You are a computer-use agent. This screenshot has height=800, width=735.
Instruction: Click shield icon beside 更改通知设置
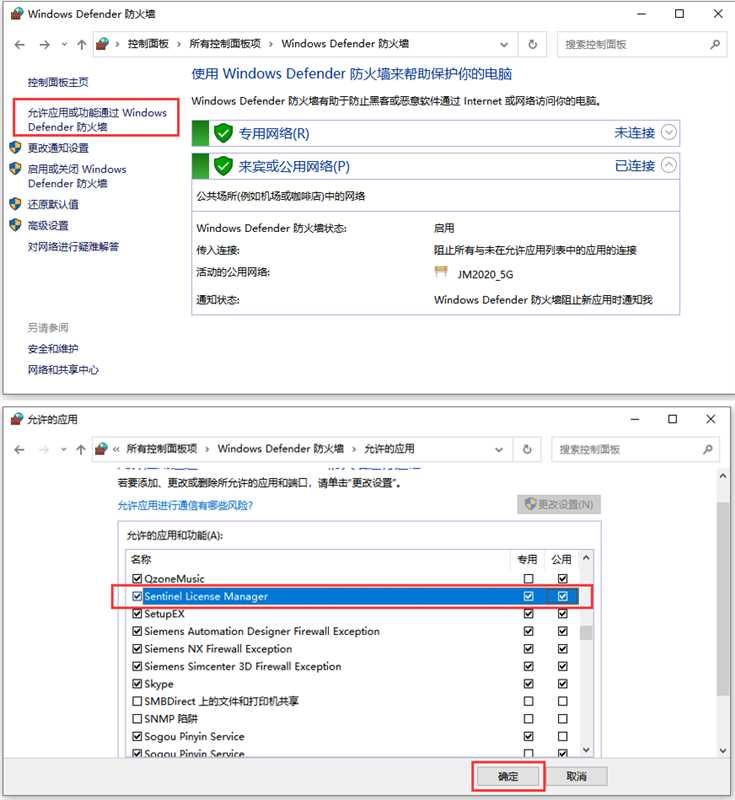pyautogui.click(x=15, y=147)
